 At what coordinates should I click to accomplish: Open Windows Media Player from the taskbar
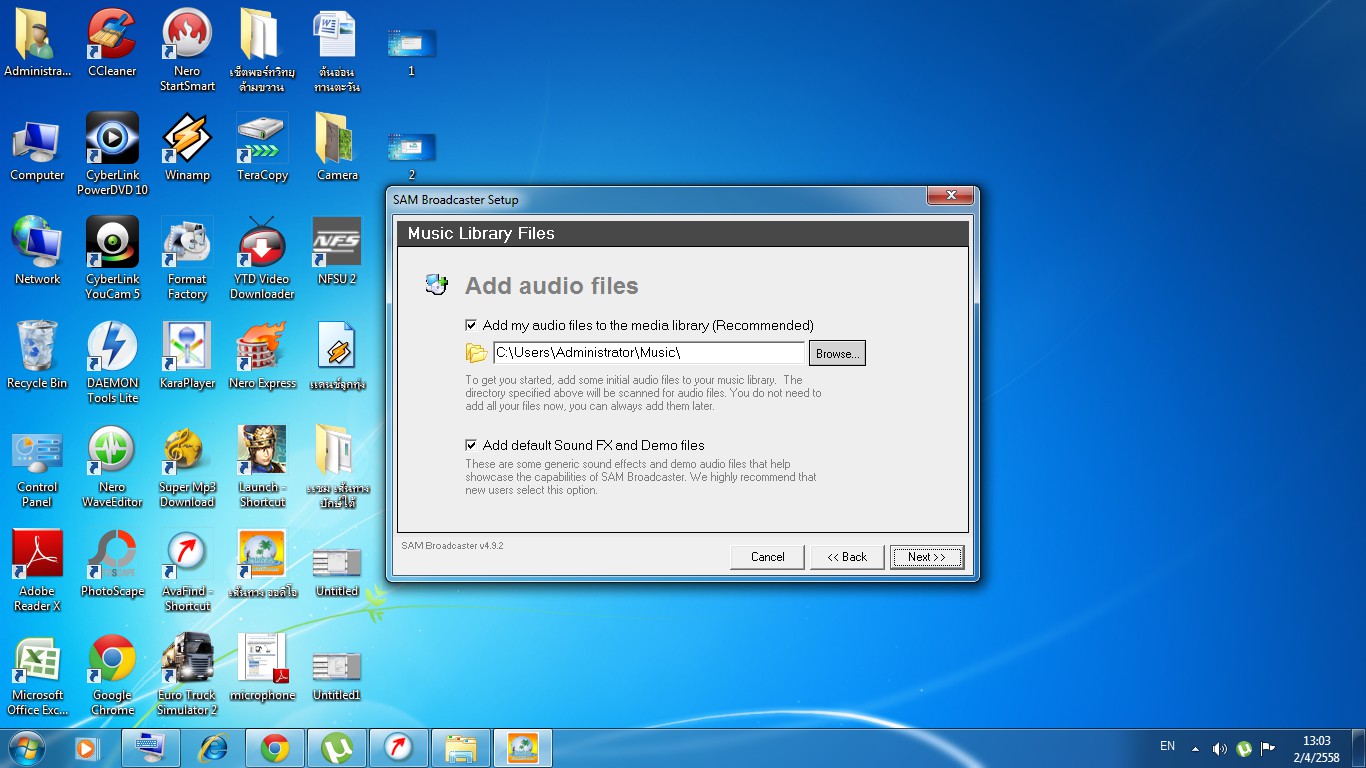click(x=87, y=748)
